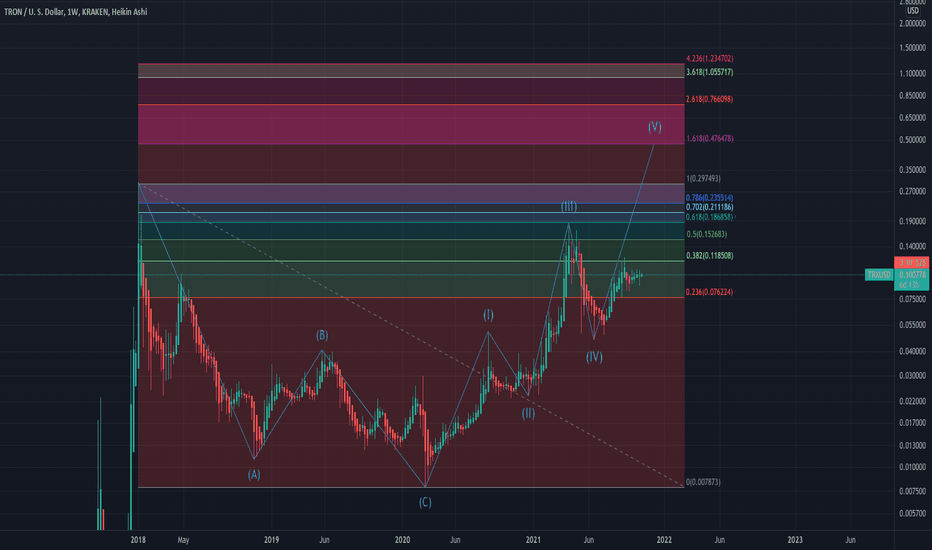
Task: Click the 0.500000 price axis label
Action: point(912,140)
